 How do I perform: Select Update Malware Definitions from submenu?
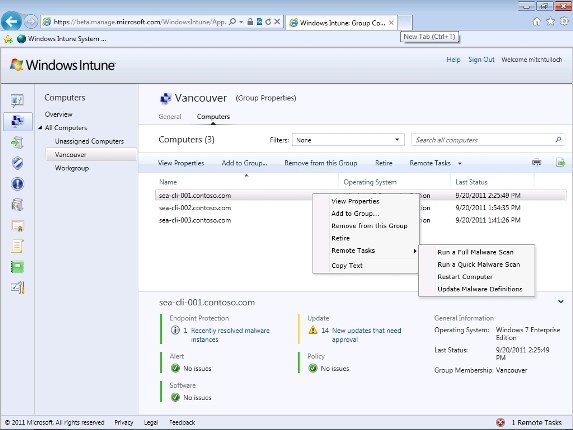[480, 289]
